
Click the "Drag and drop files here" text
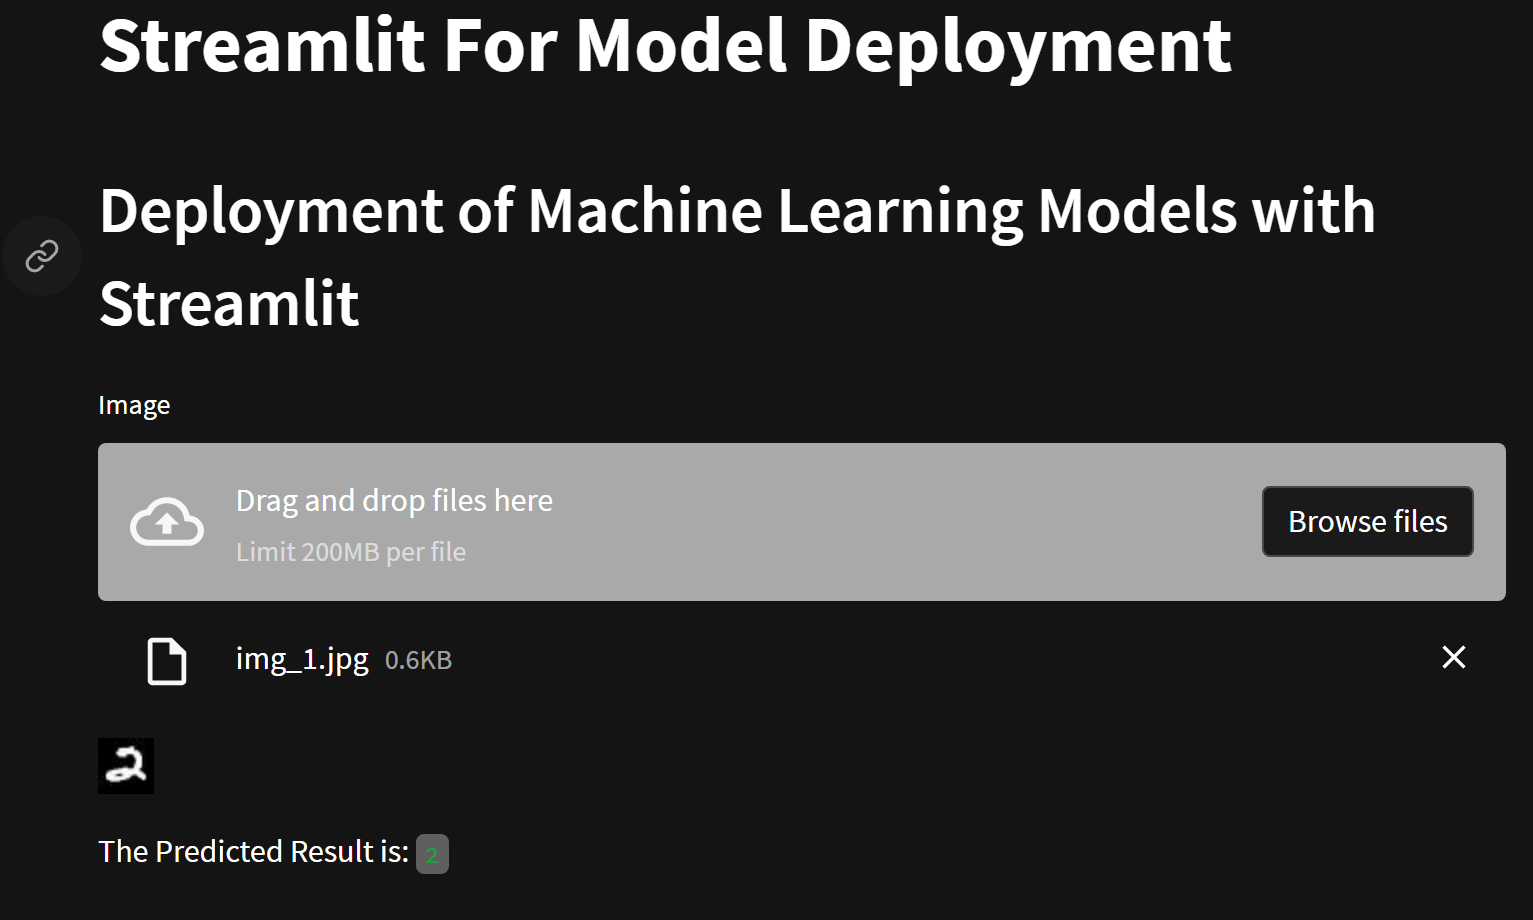(394, 500)
